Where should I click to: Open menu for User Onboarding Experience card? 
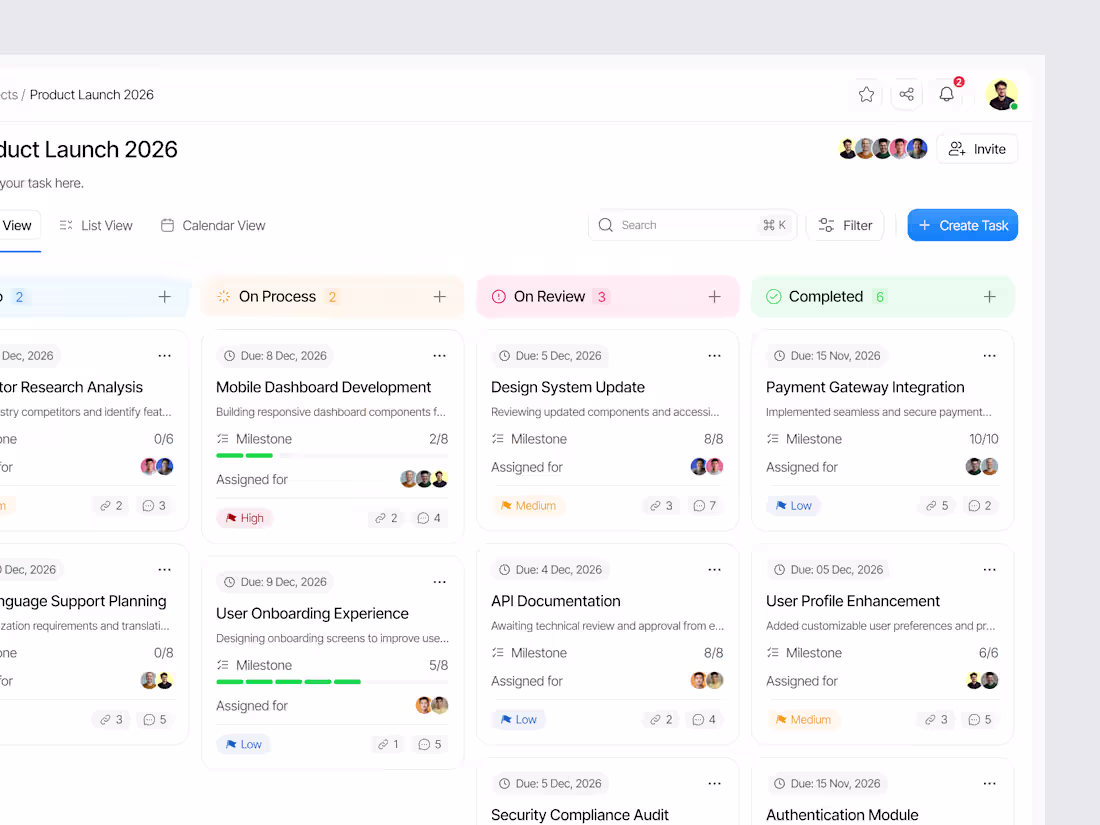pos(440,582)
